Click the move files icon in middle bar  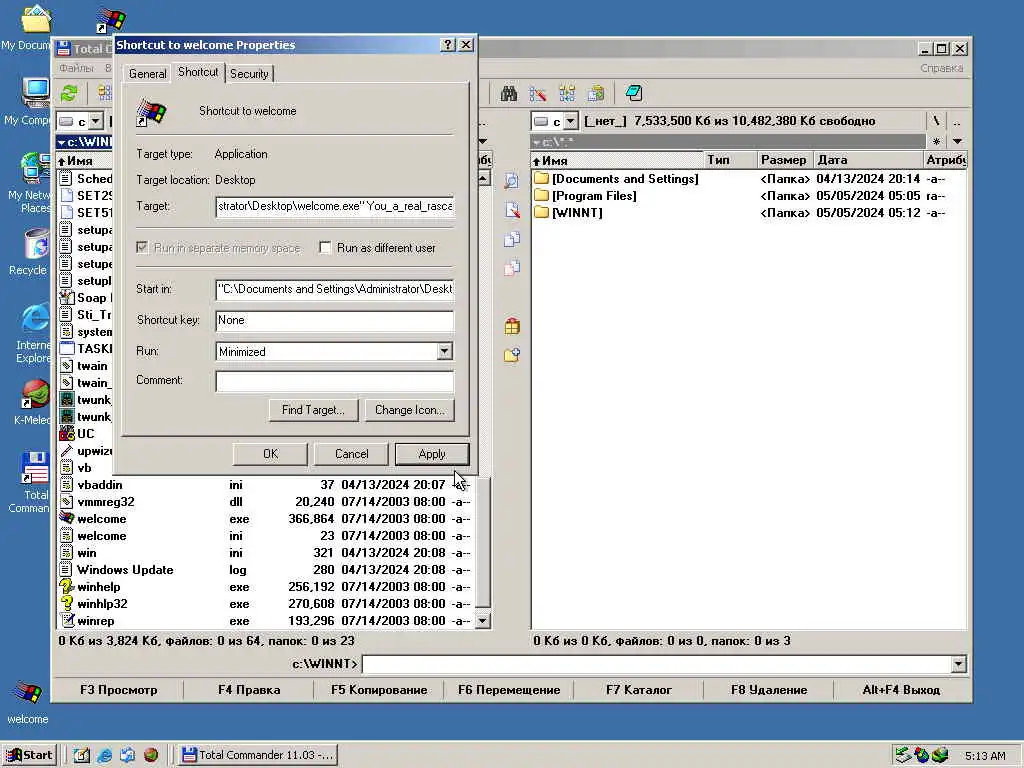coord(511,268)
